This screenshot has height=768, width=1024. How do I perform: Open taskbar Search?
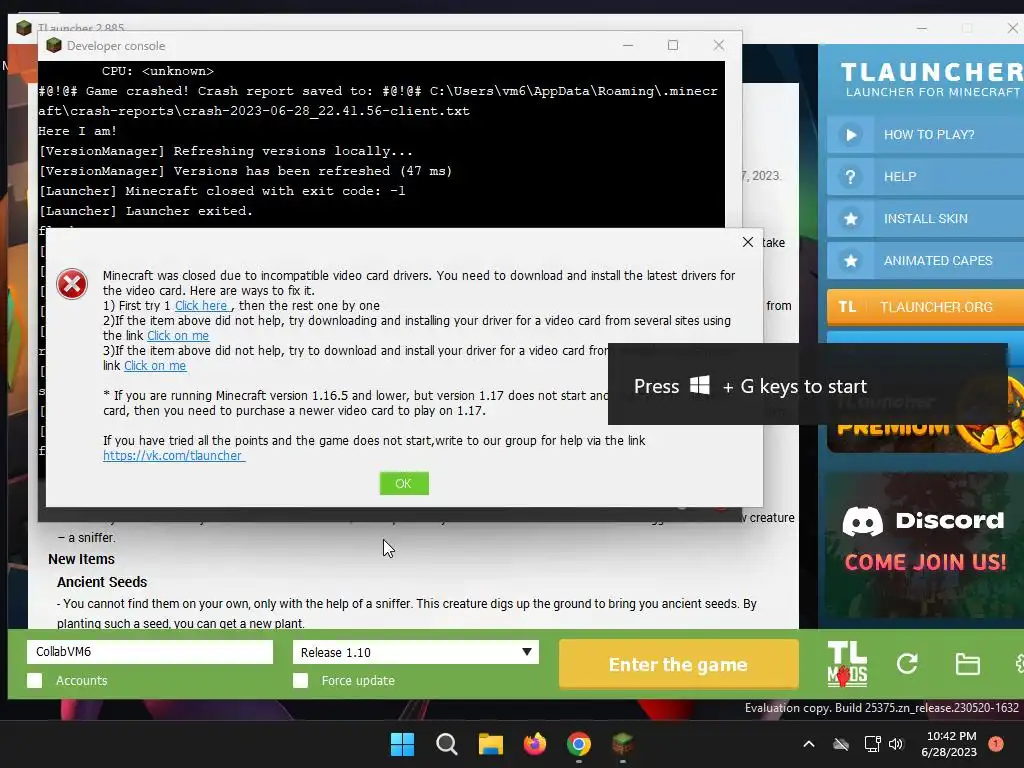pyautogui.click(x=447, y=744)
